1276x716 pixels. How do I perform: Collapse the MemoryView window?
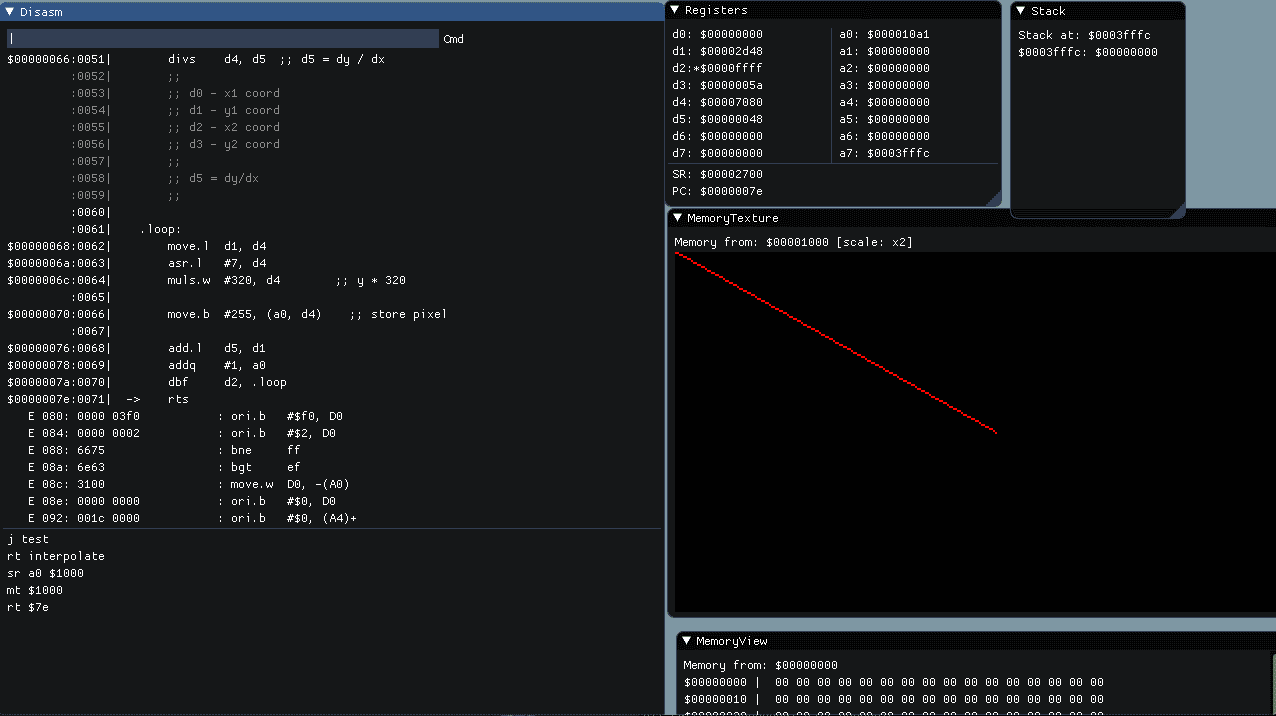coord(686,641)
